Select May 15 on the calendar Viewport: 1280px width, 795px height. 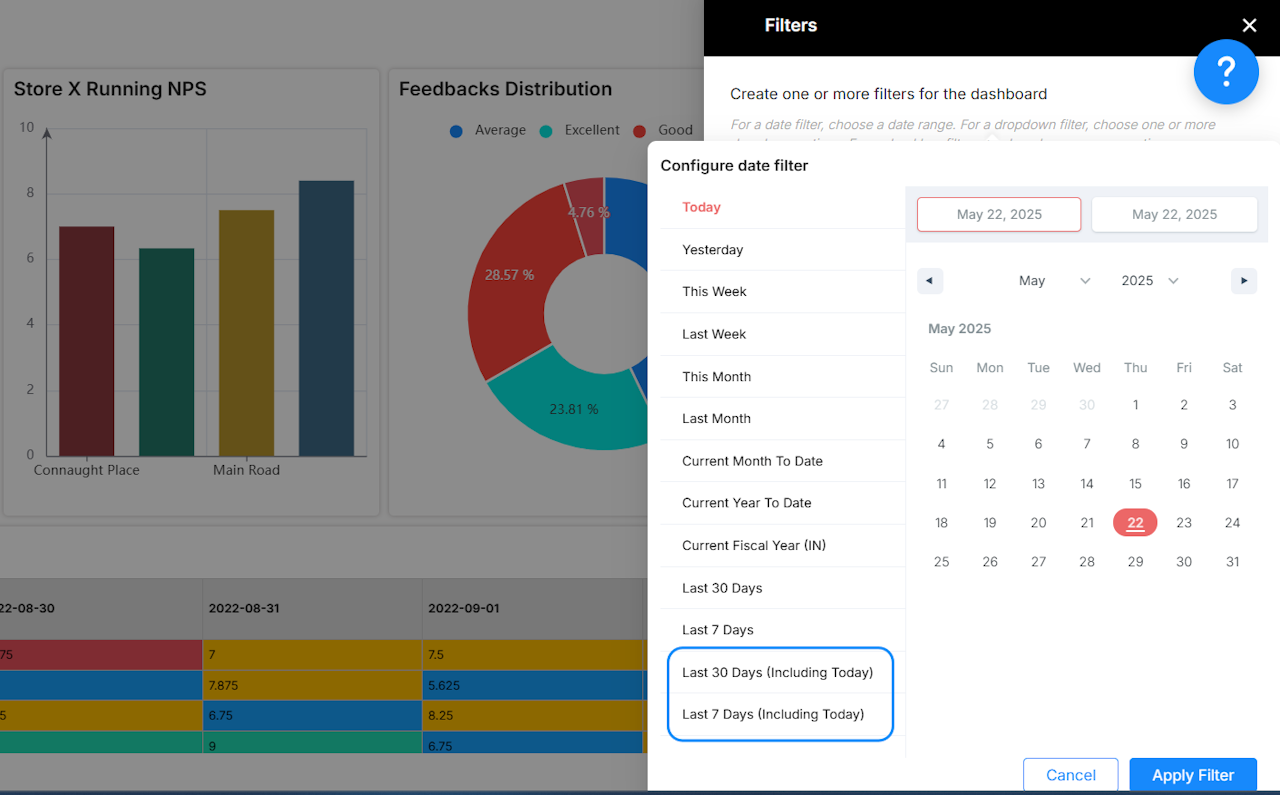tap(1135, 484)
